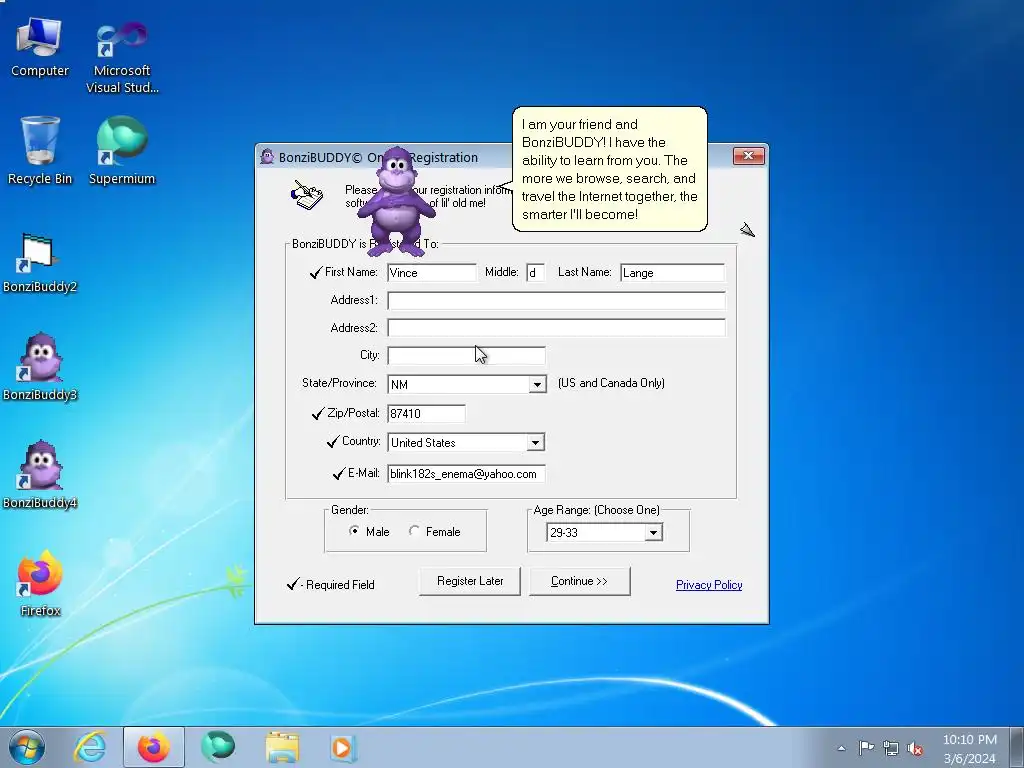Select the BonziBuddy2 desktop shortcut
The height and width of the screenshot is (768, 1024).
point(40,263)
